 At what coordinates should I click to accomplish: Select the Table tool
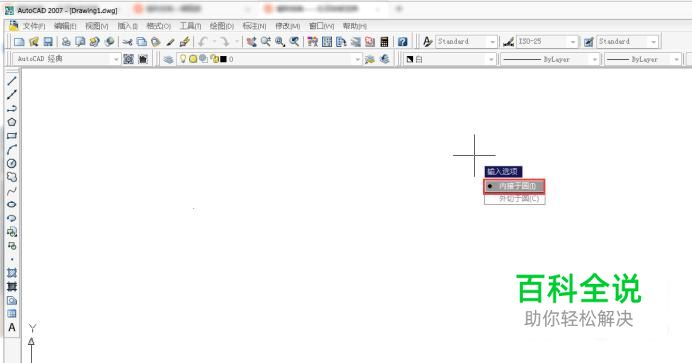[x=12, y=314]
